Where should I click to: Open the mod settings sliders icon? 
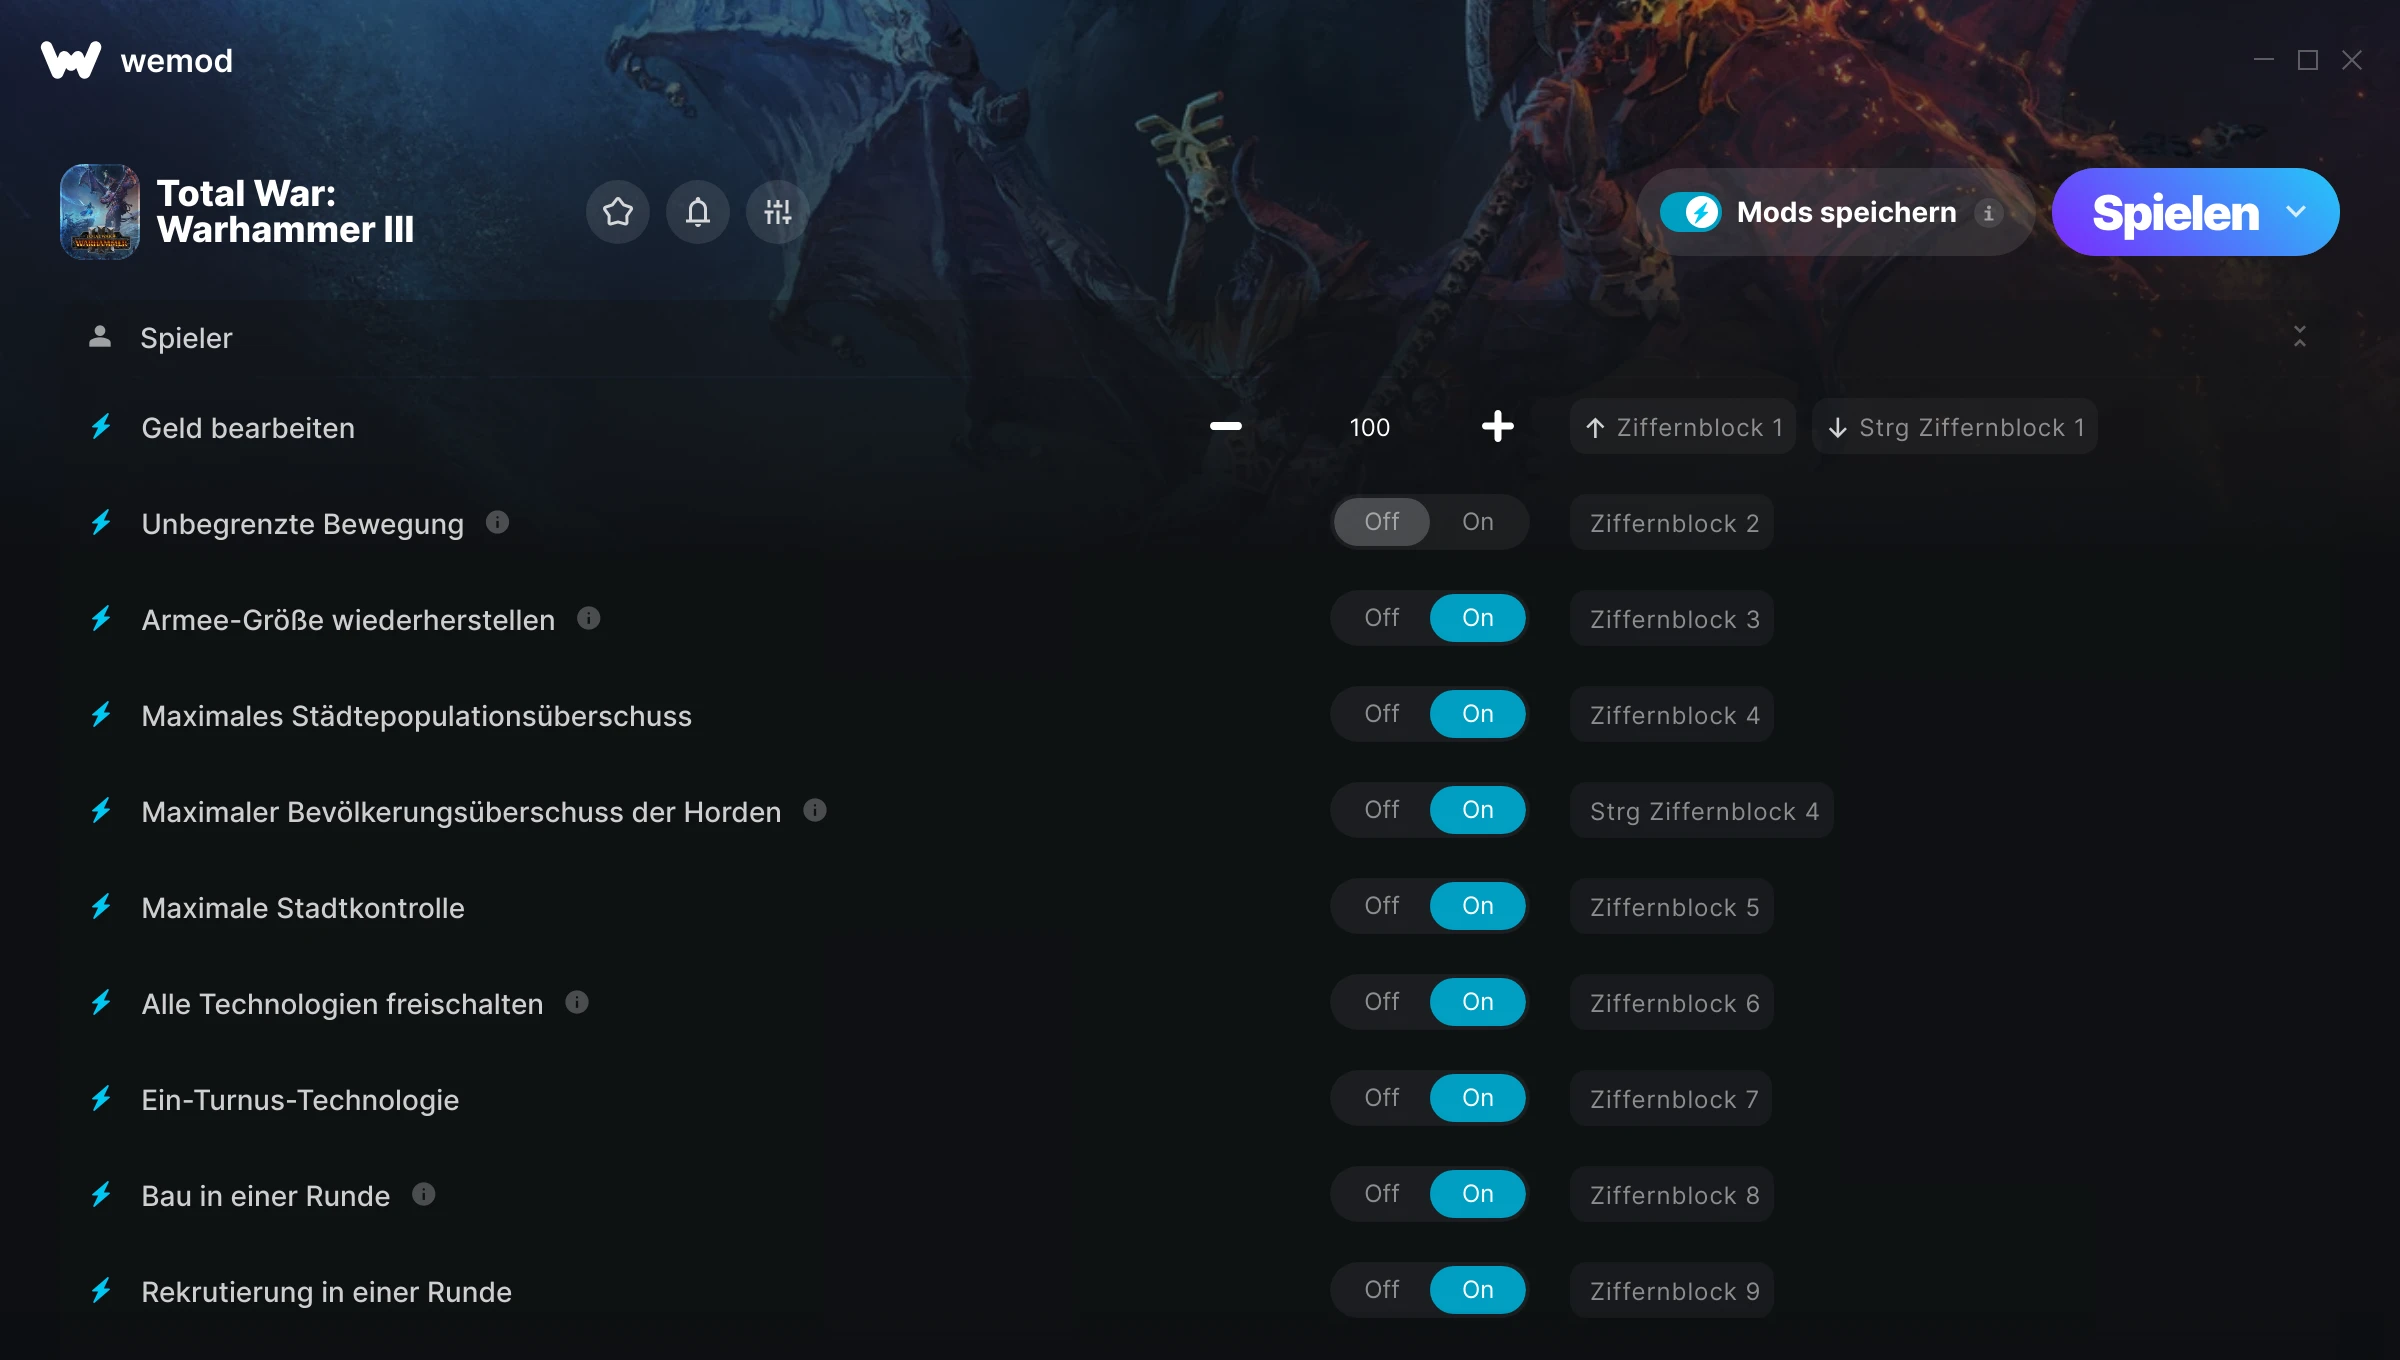tap(777, 212)
